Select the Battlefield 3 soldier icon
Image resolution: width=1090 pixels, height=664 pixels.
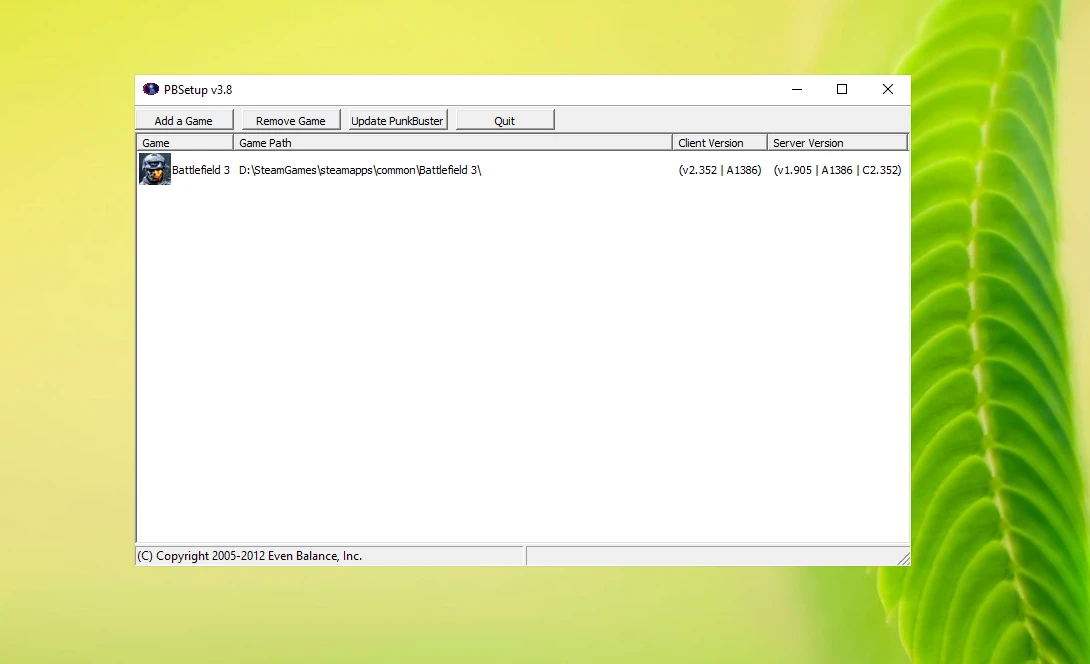tap(155, 169)
